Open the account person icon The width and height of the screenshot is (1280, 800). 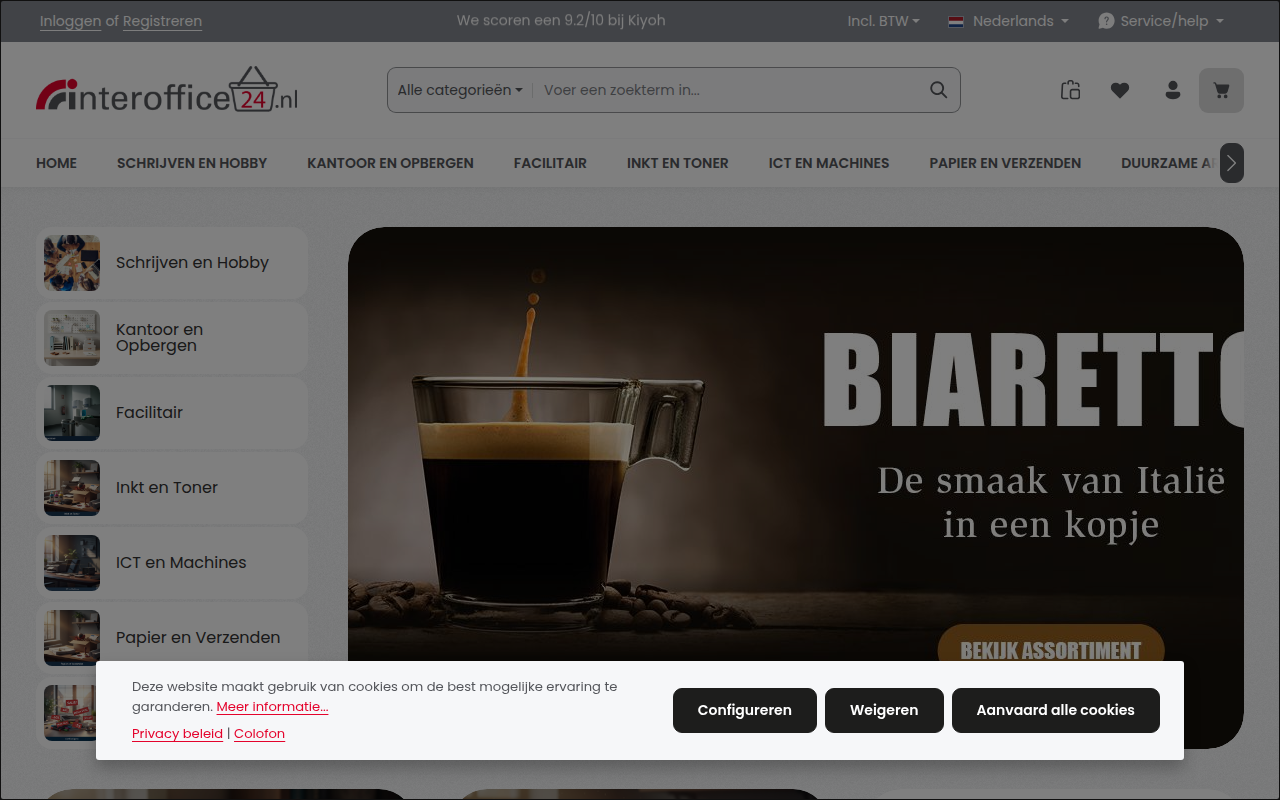(x=1173, y=90)
